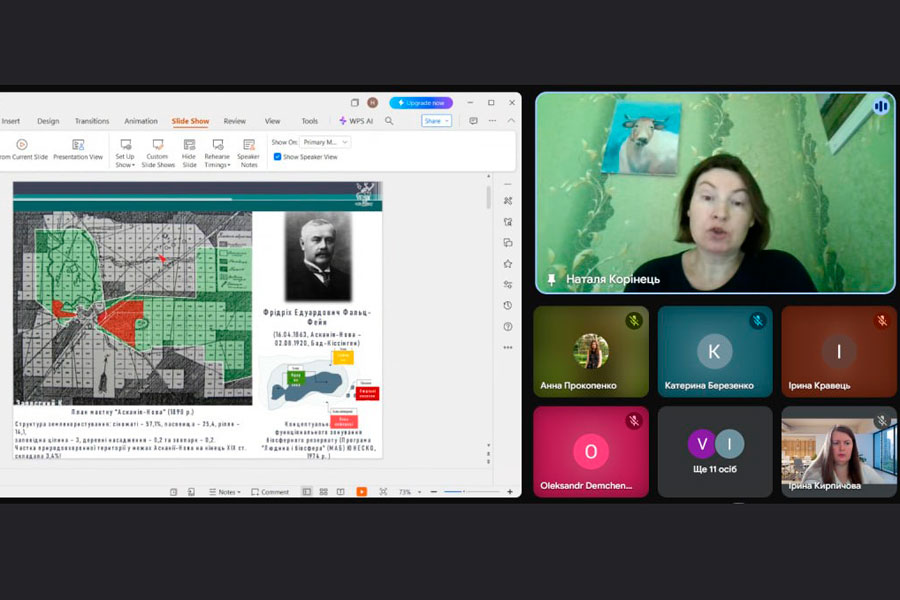Image resolution: width=900 pixels, height=600 pixels.
Task: Open the history clock icon in the sidebar
Action: point(508,305)
